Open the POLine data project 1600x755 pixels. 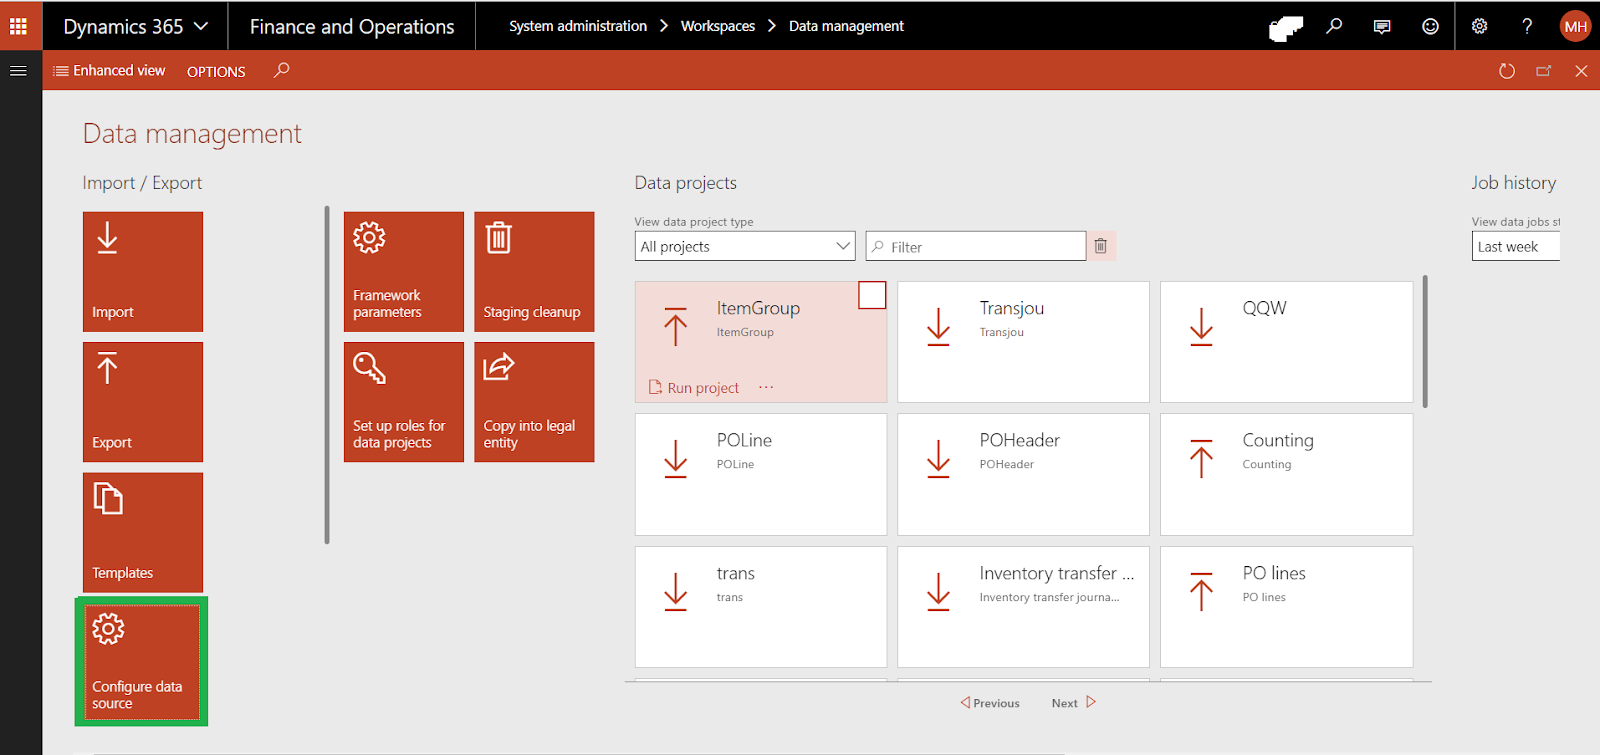[761, 474]
